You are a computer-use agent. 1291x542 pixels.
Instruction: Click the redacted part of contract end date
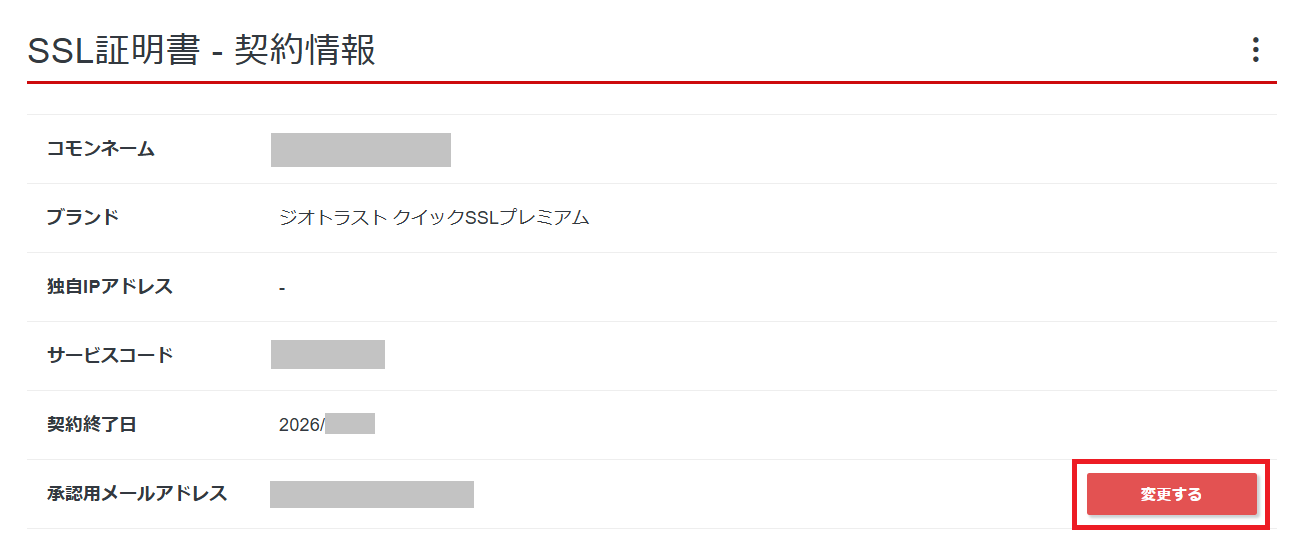click(x=350, y=424)
